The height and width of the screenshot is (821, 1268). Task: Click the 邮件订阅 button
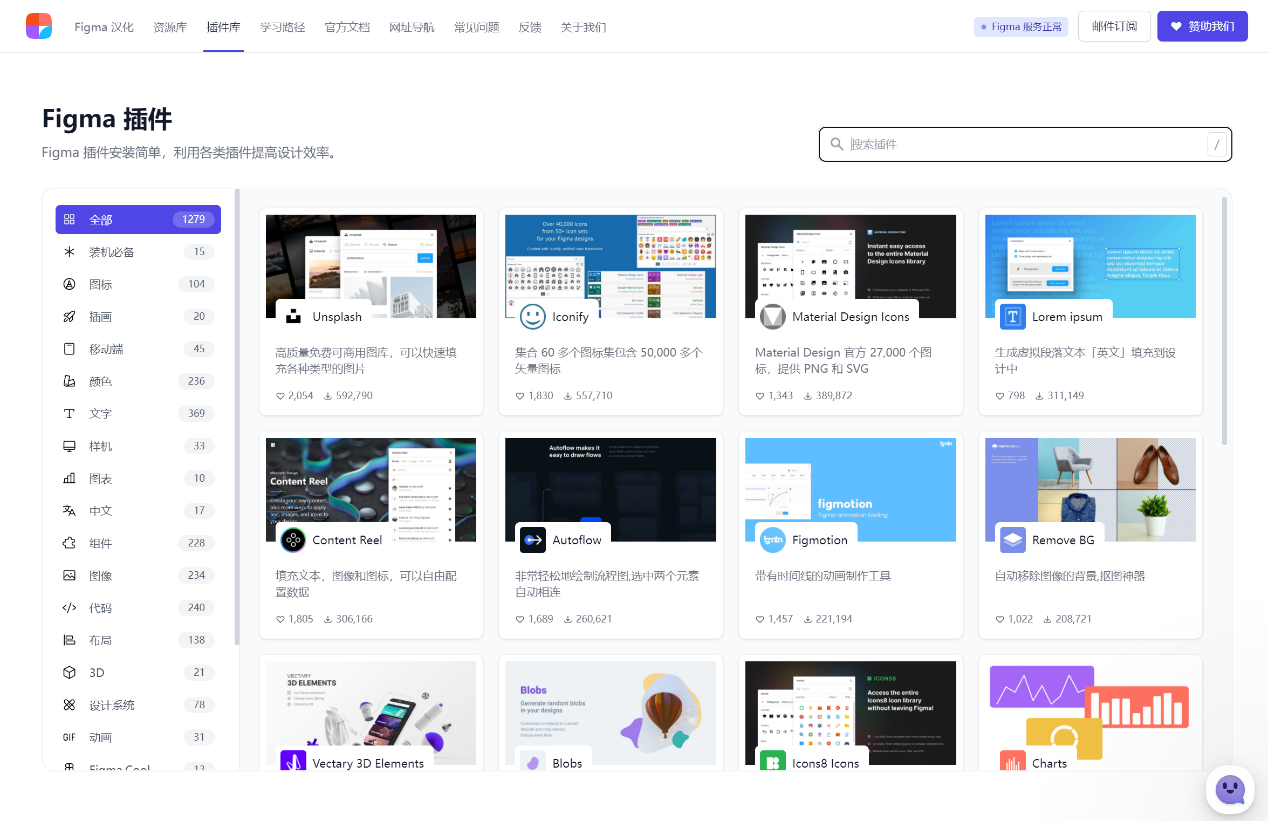click(1114, 27)
